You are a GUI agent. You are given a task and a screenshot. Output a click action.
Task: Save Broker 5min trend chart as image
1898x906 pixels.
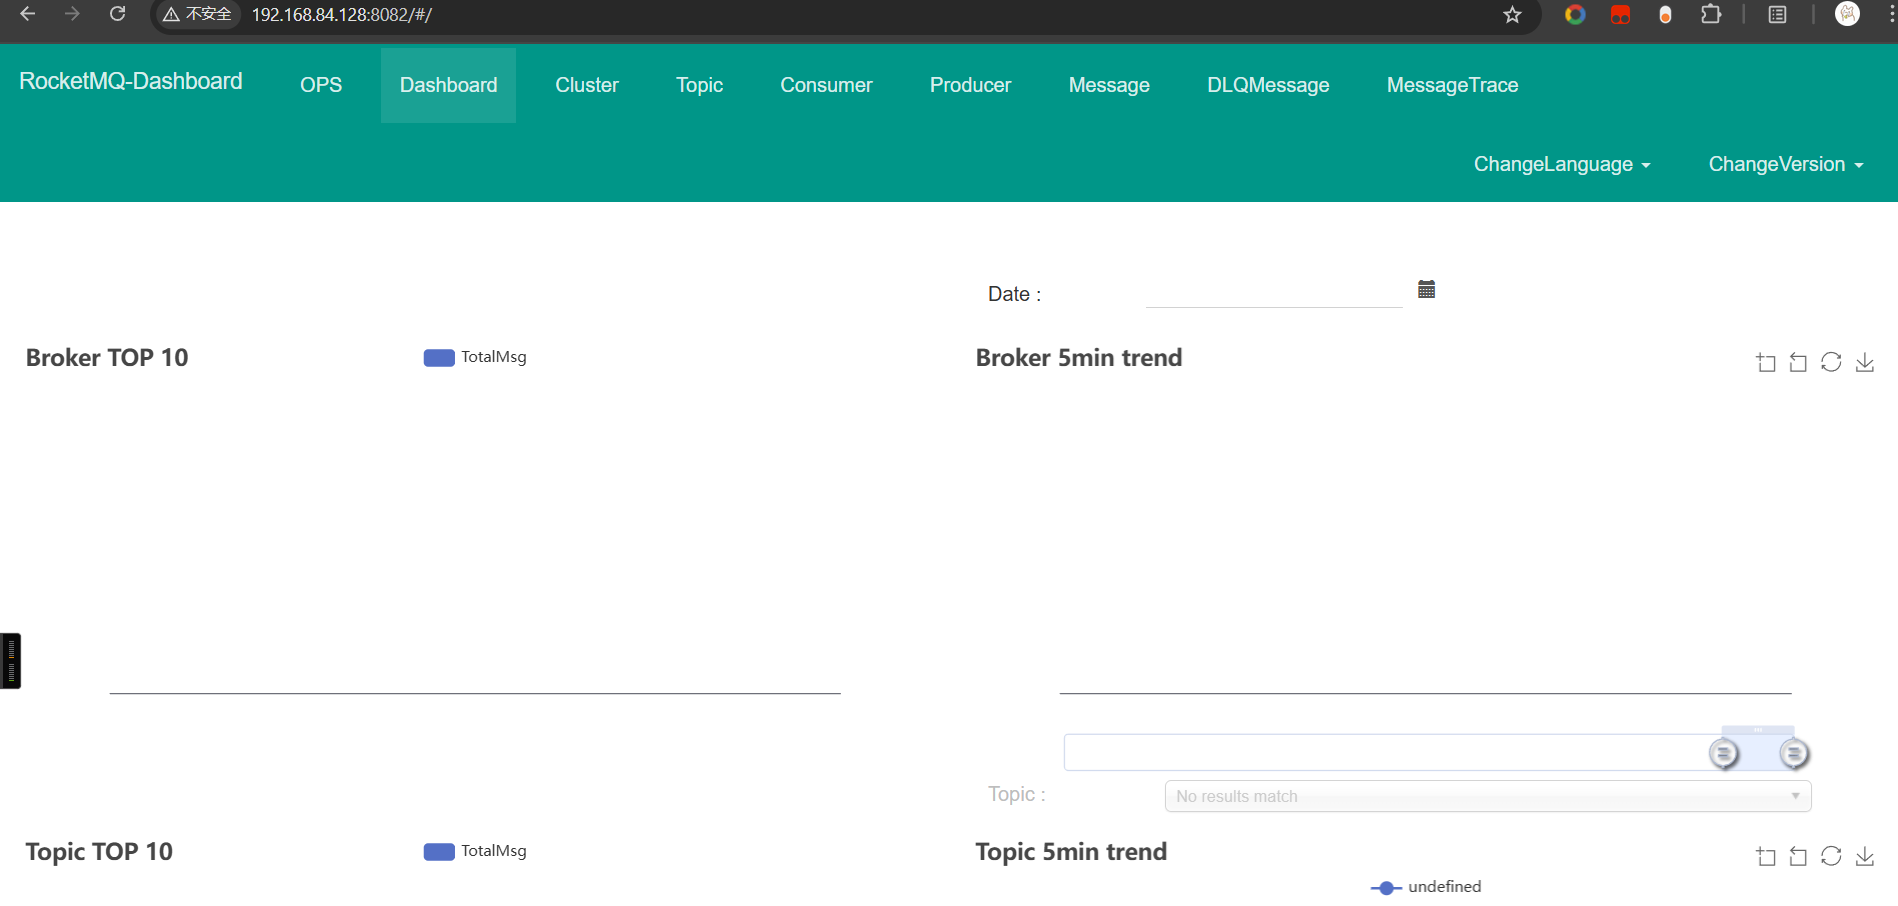[x=1864, y=362]
